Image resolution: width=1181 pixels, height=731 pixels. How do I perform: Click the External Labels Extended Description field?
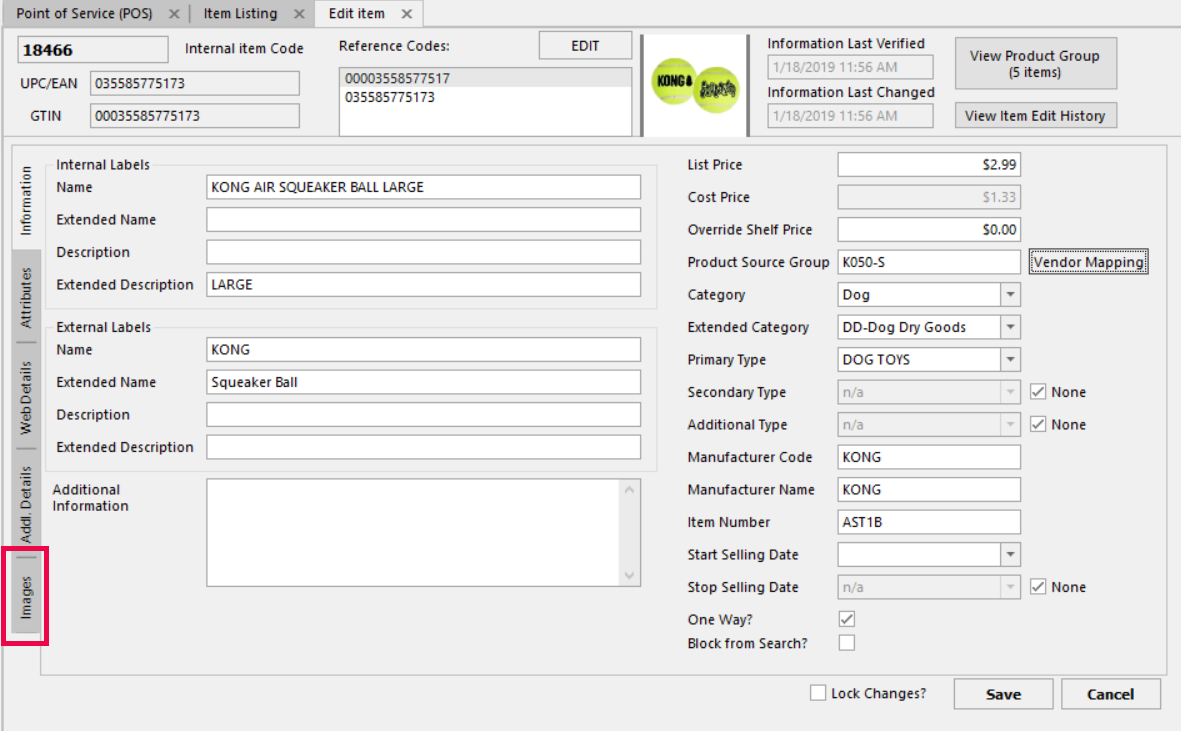(423, 446)
